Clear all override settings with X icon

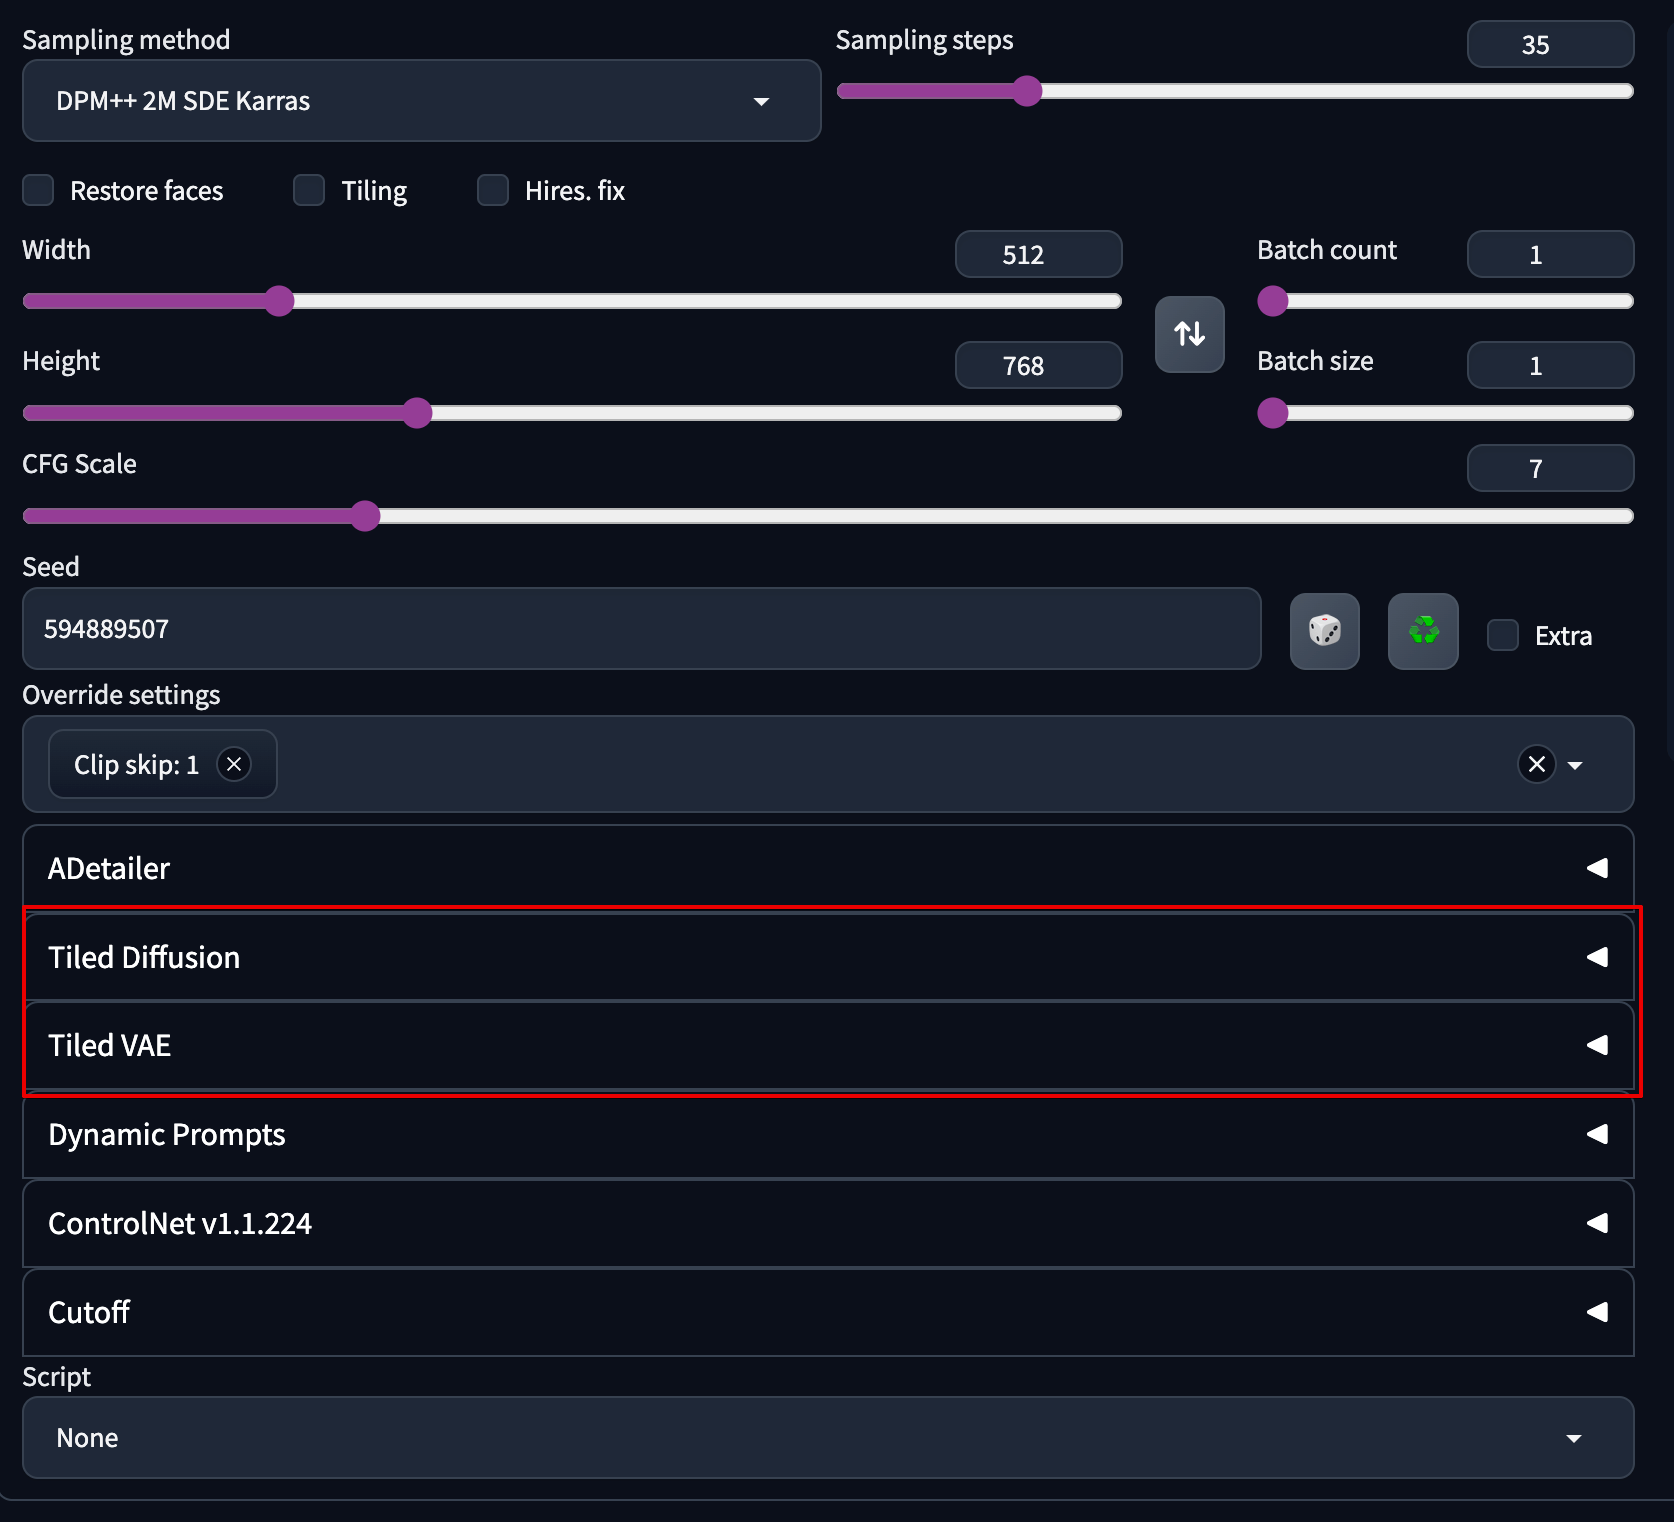coord(1536,765)
